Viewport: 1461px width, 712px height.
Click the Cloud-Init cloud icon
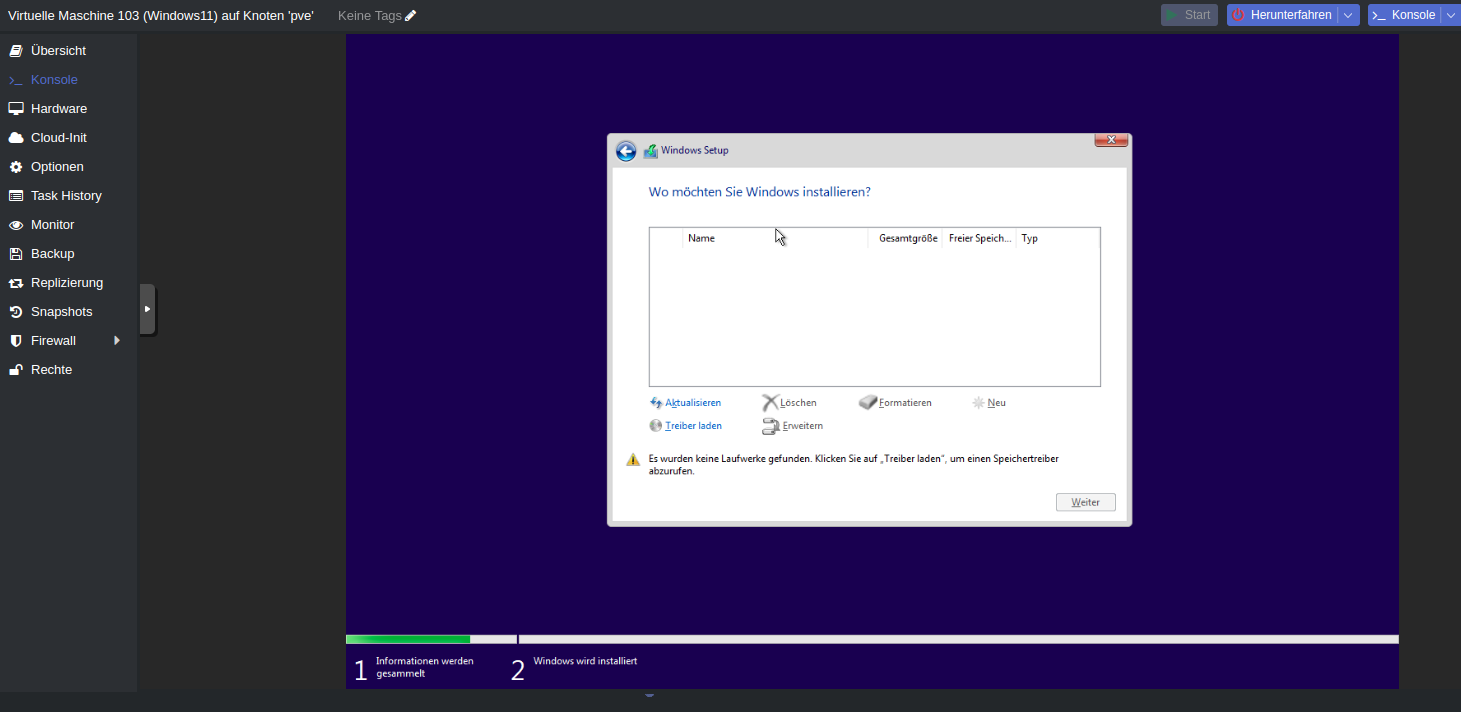click(16, 138)
